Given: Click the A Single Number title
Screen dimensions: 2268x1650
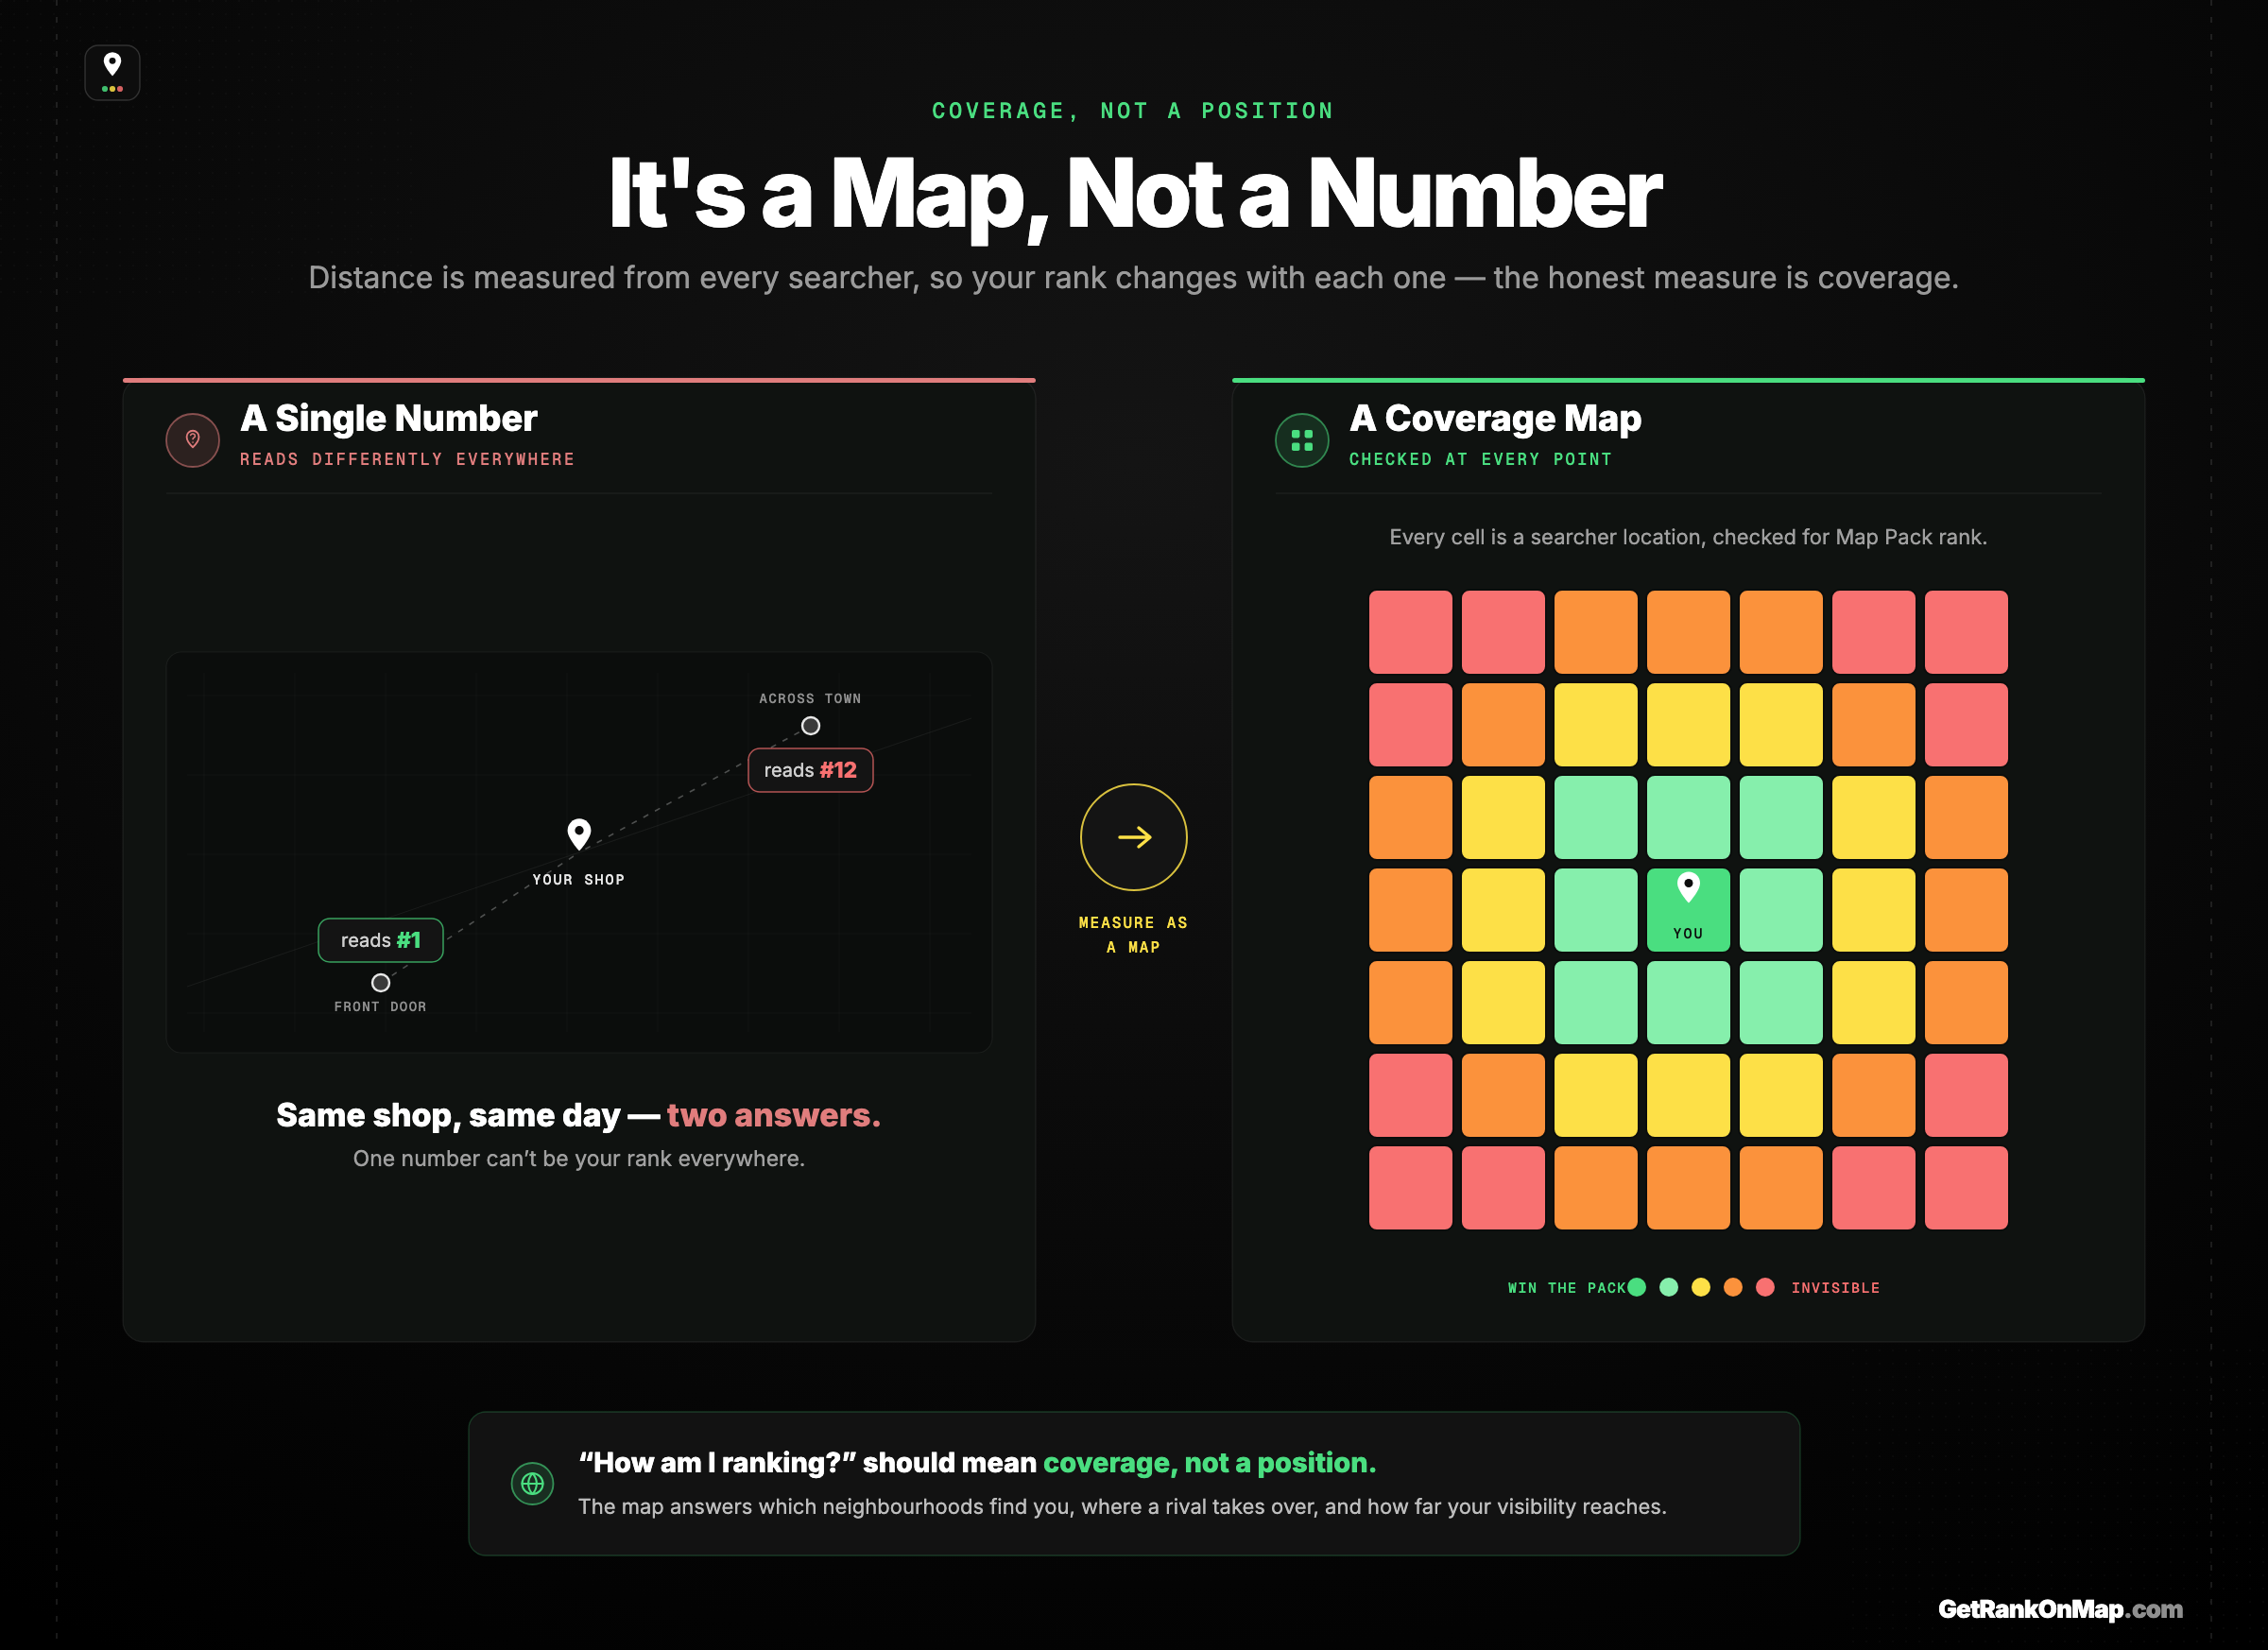Looking at the screenshot, I should click(x=388, y=418).
